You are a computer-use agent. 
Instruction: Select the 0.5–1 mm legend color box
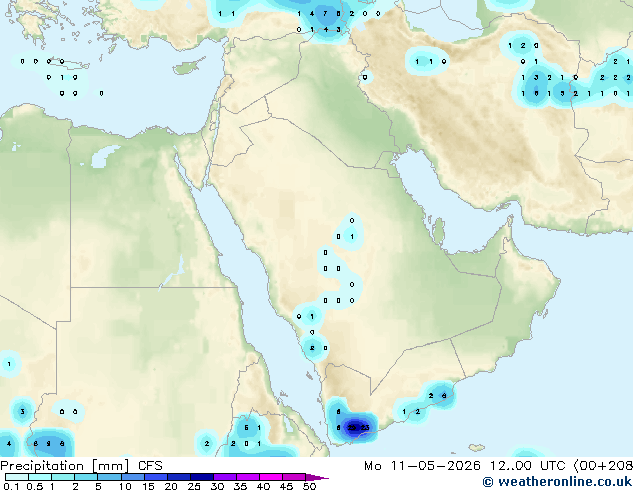click(40, 477)
